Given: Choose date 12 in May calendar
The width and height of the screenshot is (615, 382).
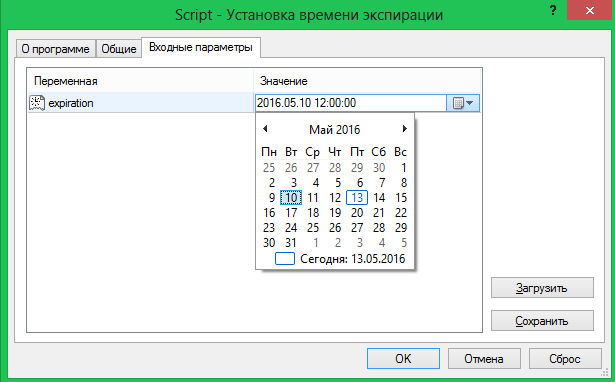Looking at the screenshot, I should [x=335, y=197].
